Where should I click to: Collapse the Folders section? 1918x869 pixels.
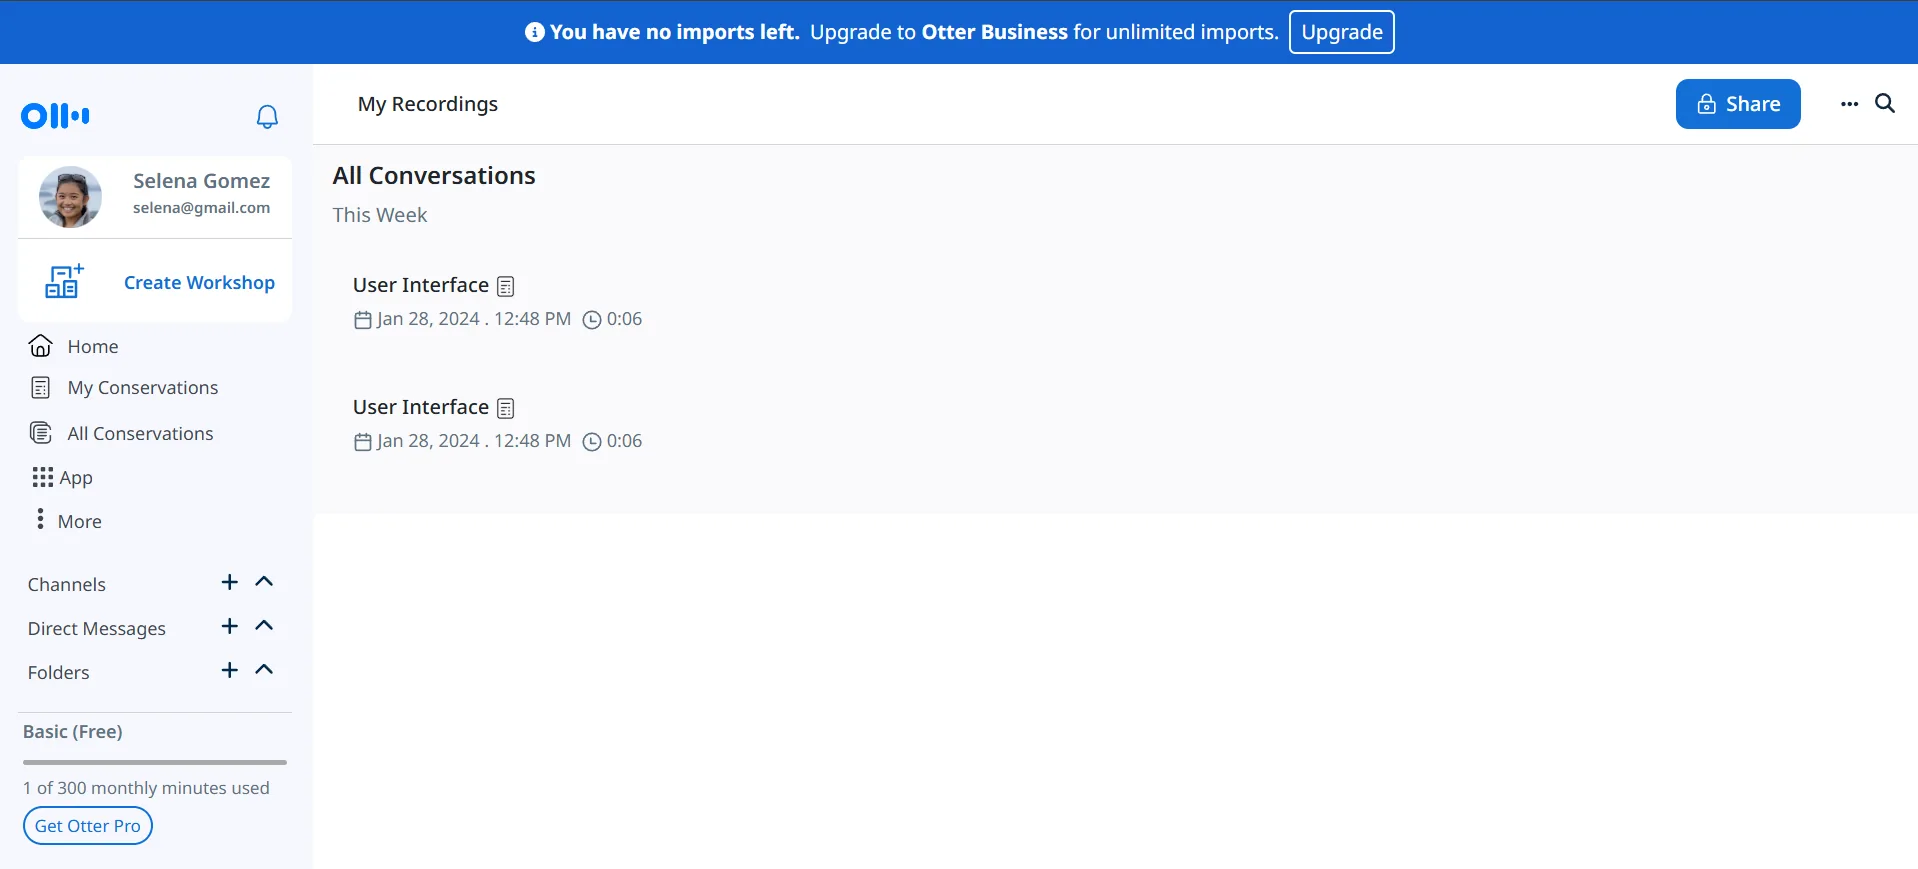click(264, 670)
